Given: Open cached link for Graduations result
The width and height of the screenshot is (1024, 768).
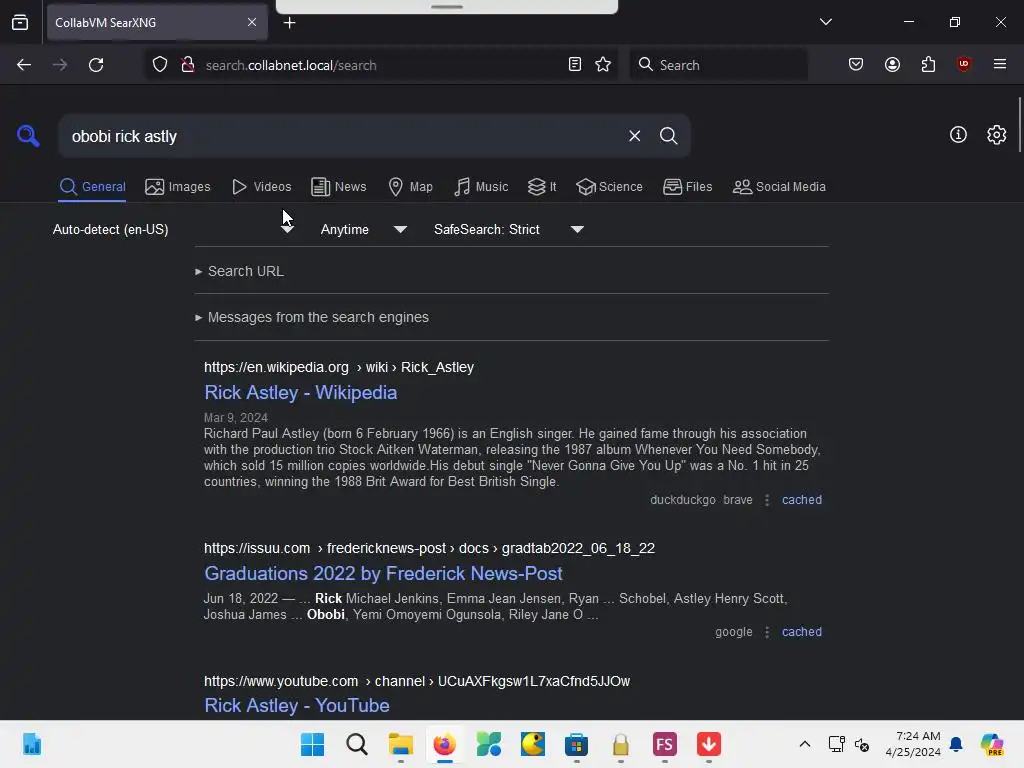Looking at the screenshot, I should click(801, 632).
